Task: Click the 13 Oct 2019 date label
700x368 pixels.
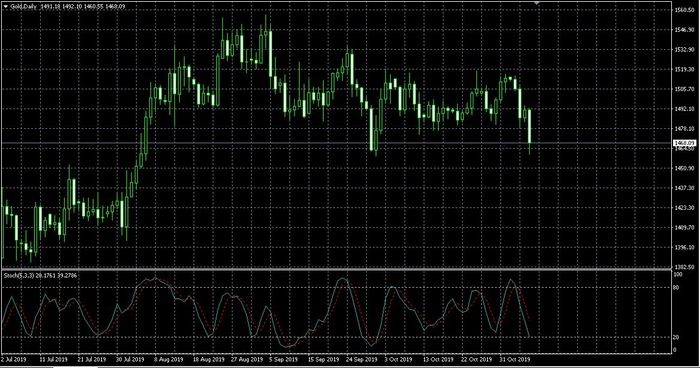Action: click(438, 359)
